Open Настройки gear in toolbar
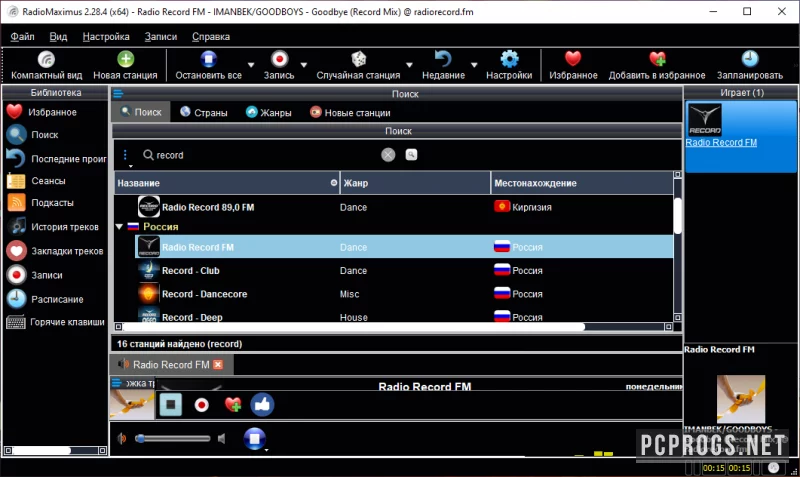 pyautogui.click(x=509, y=65)
